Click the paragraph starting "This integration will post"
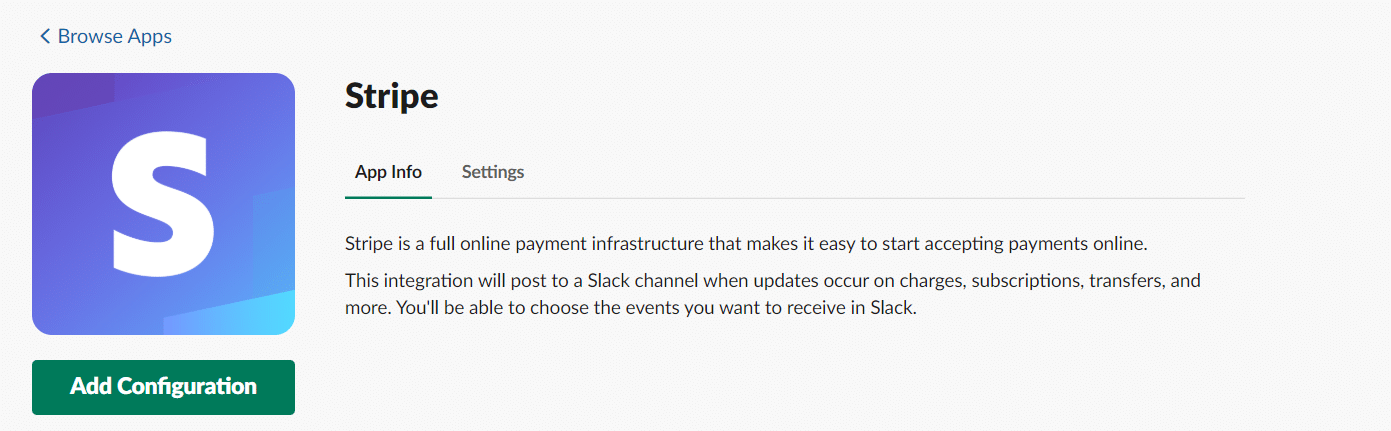This screenshot has width=1391, height=431. pos(772,294)
